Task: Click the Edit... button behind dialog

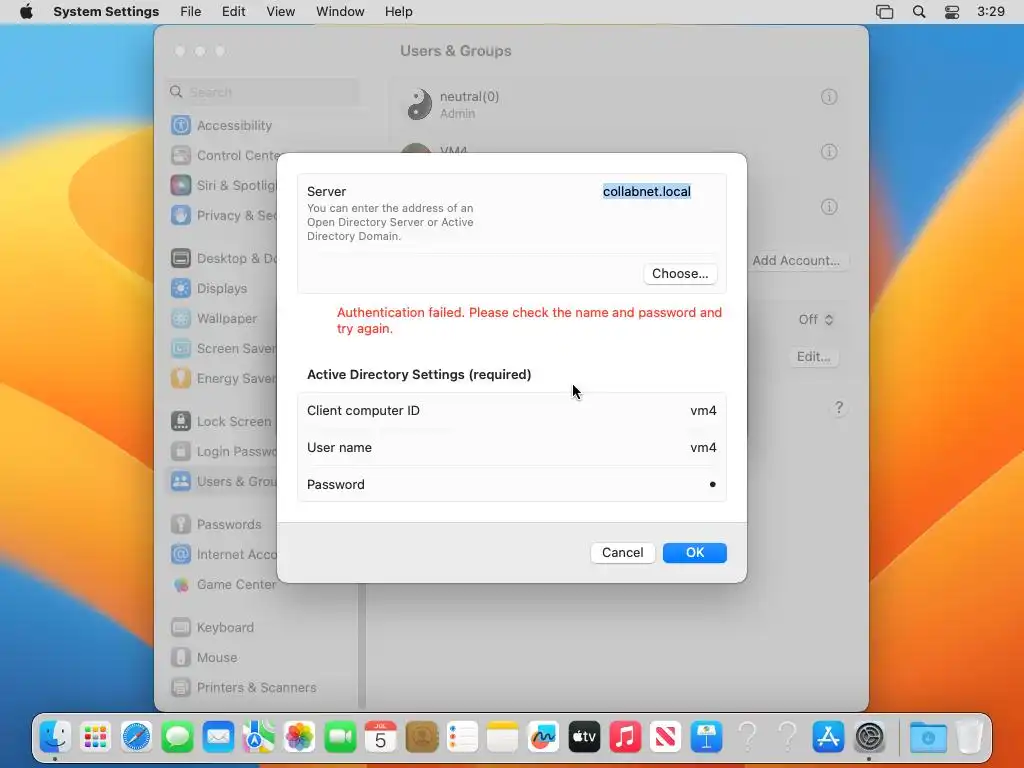Action: pos(814,357)
